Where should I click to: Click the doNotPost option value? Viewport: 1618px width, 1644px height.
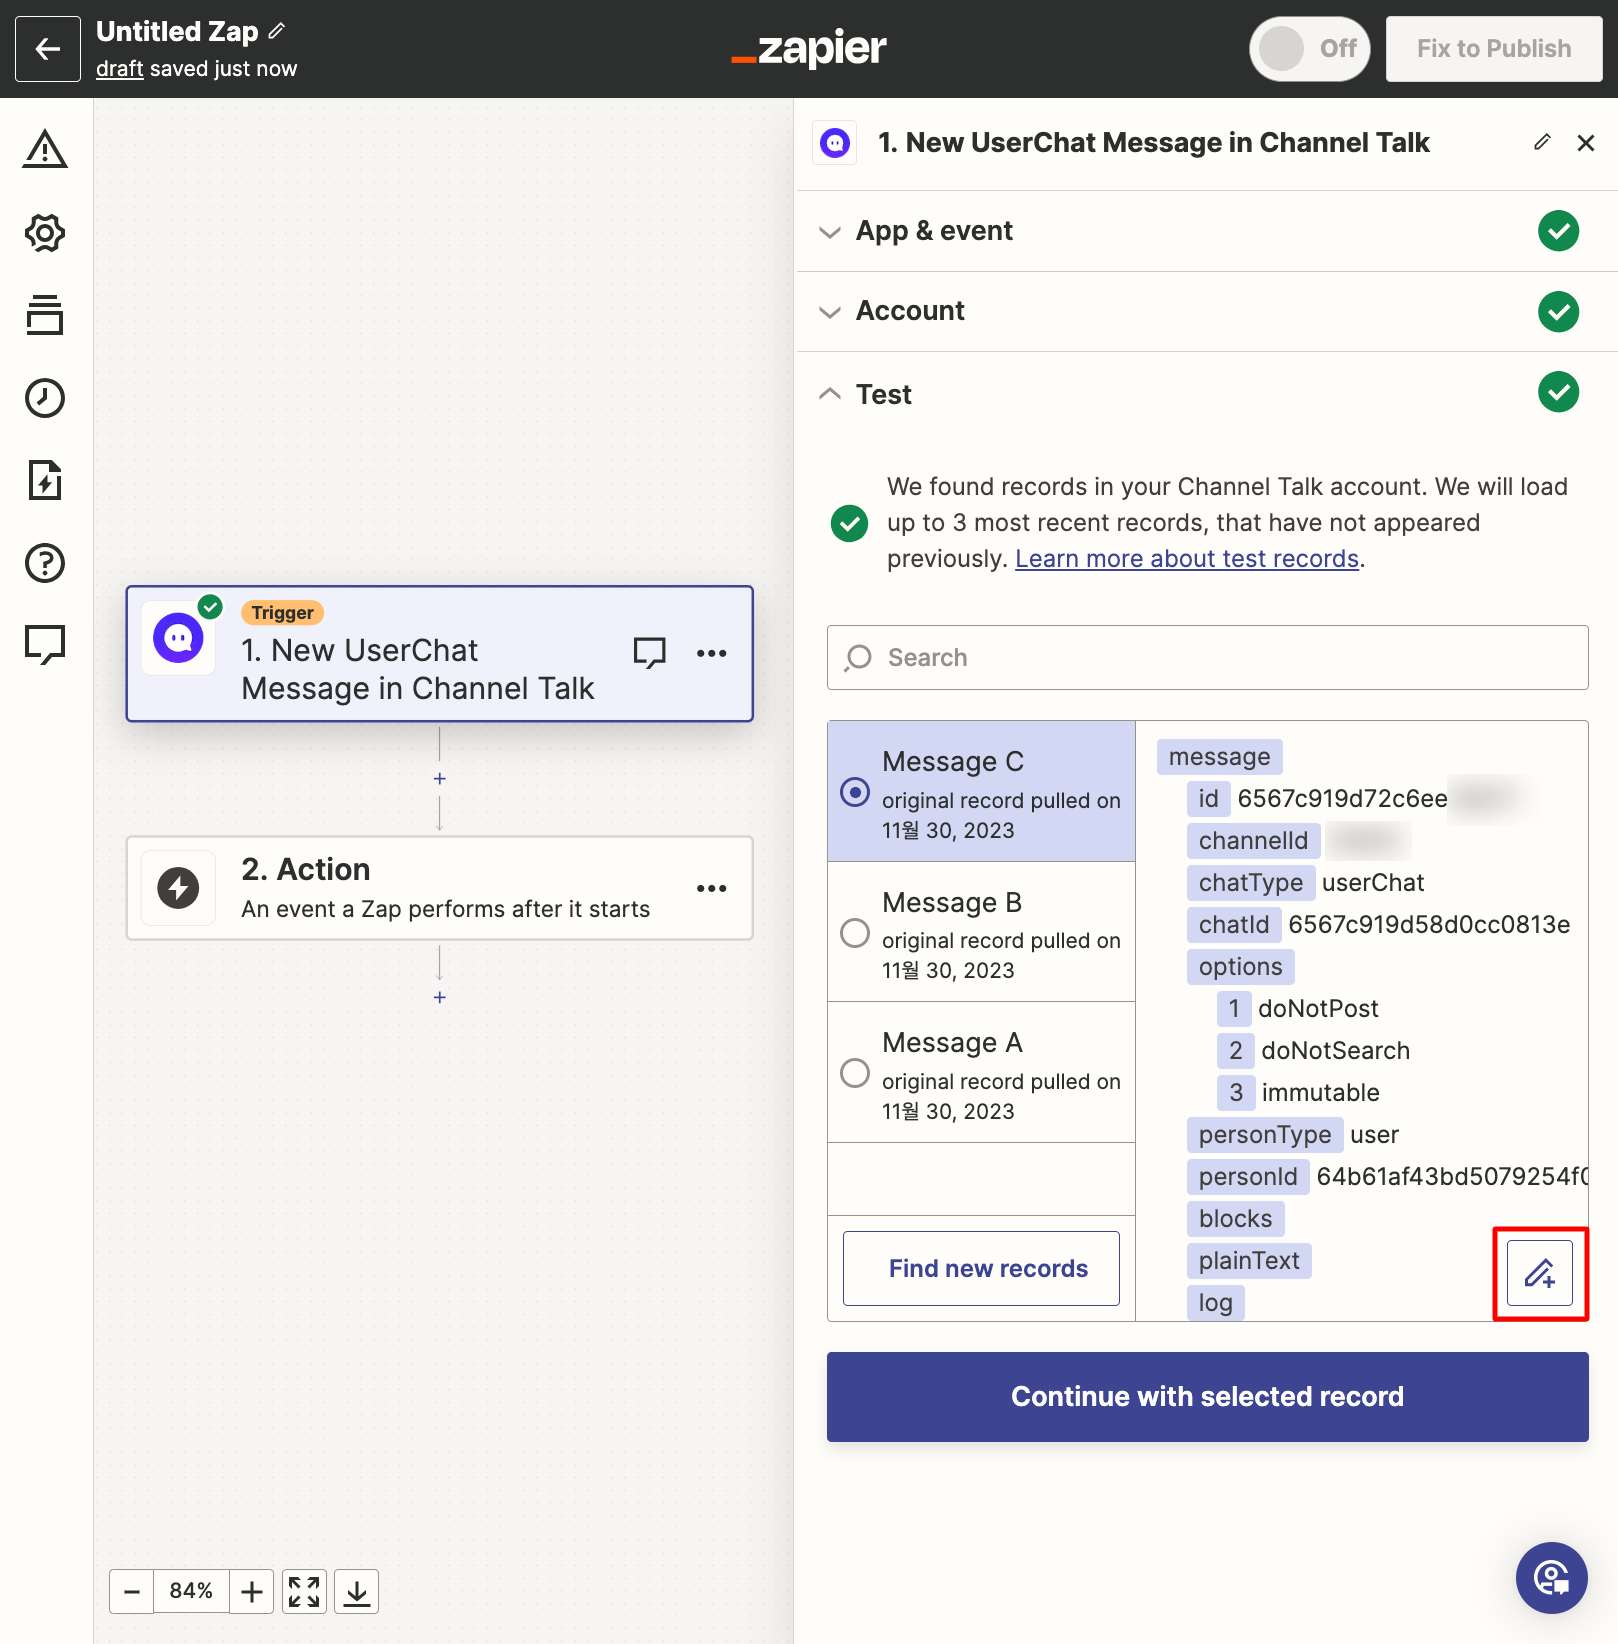(1318, 1009)
